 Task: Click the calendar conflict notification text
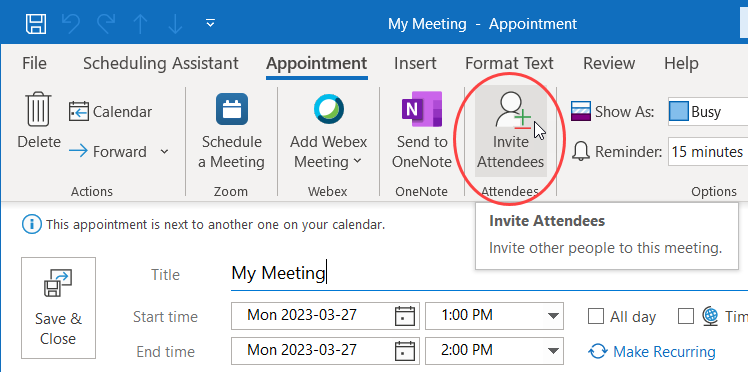coord(215,224)
